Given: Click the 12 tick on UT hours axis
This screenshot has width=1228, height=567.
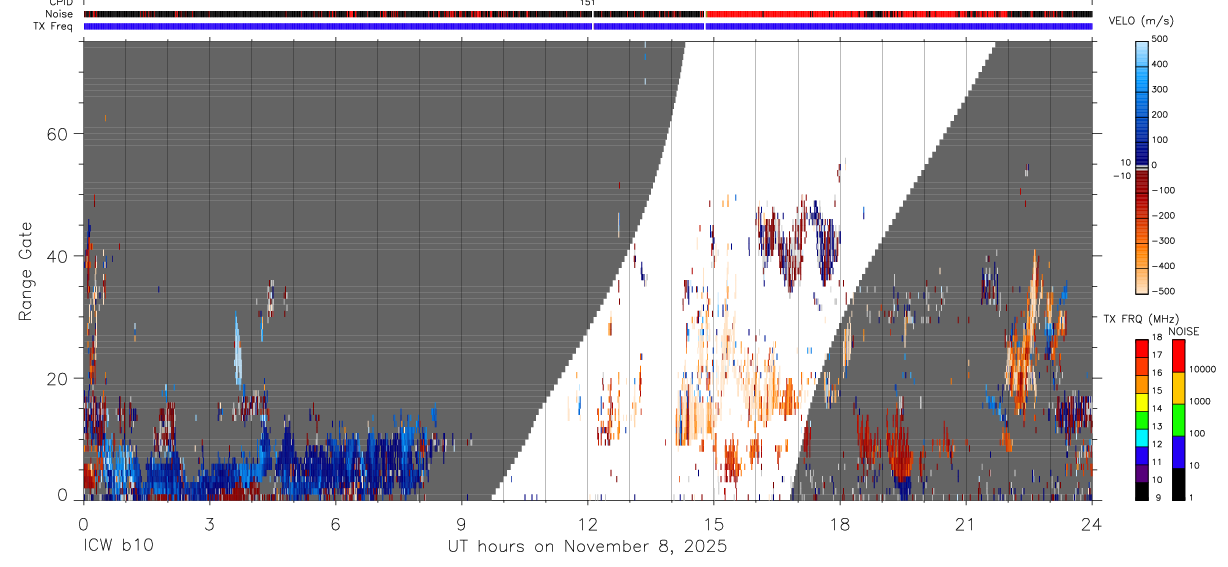Looking at the screenshot, I should pyautogui.click(x=588, y=523).
